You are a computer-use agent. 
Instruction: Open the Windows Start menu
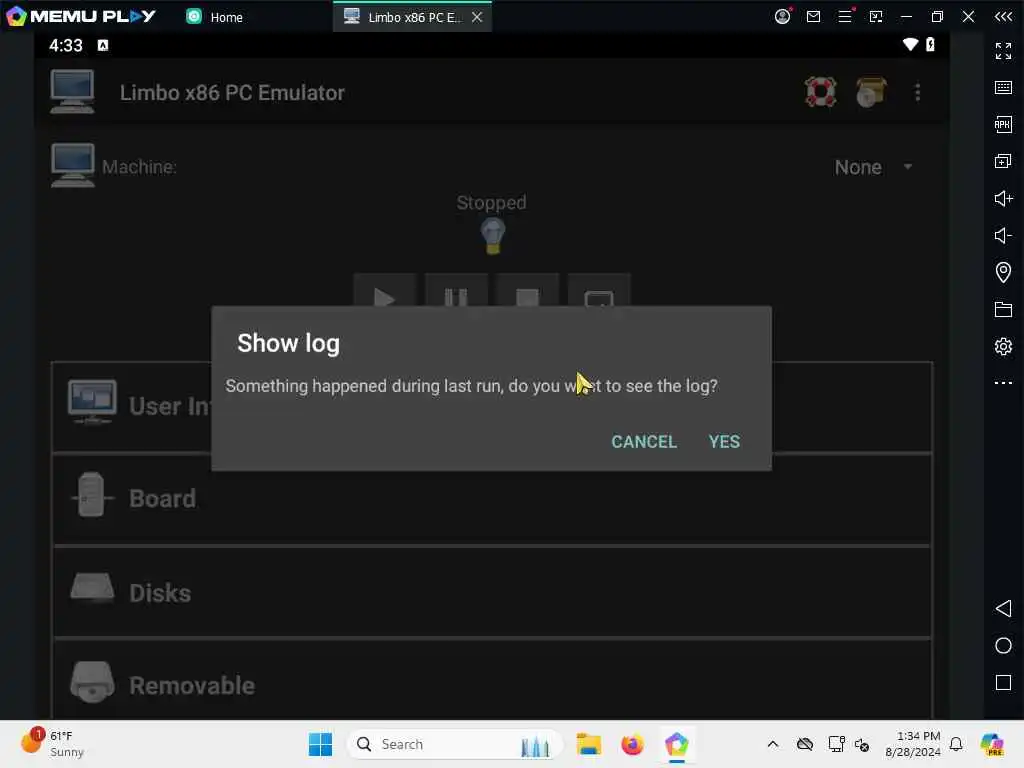pyautogui.click(x=320, y=744)
